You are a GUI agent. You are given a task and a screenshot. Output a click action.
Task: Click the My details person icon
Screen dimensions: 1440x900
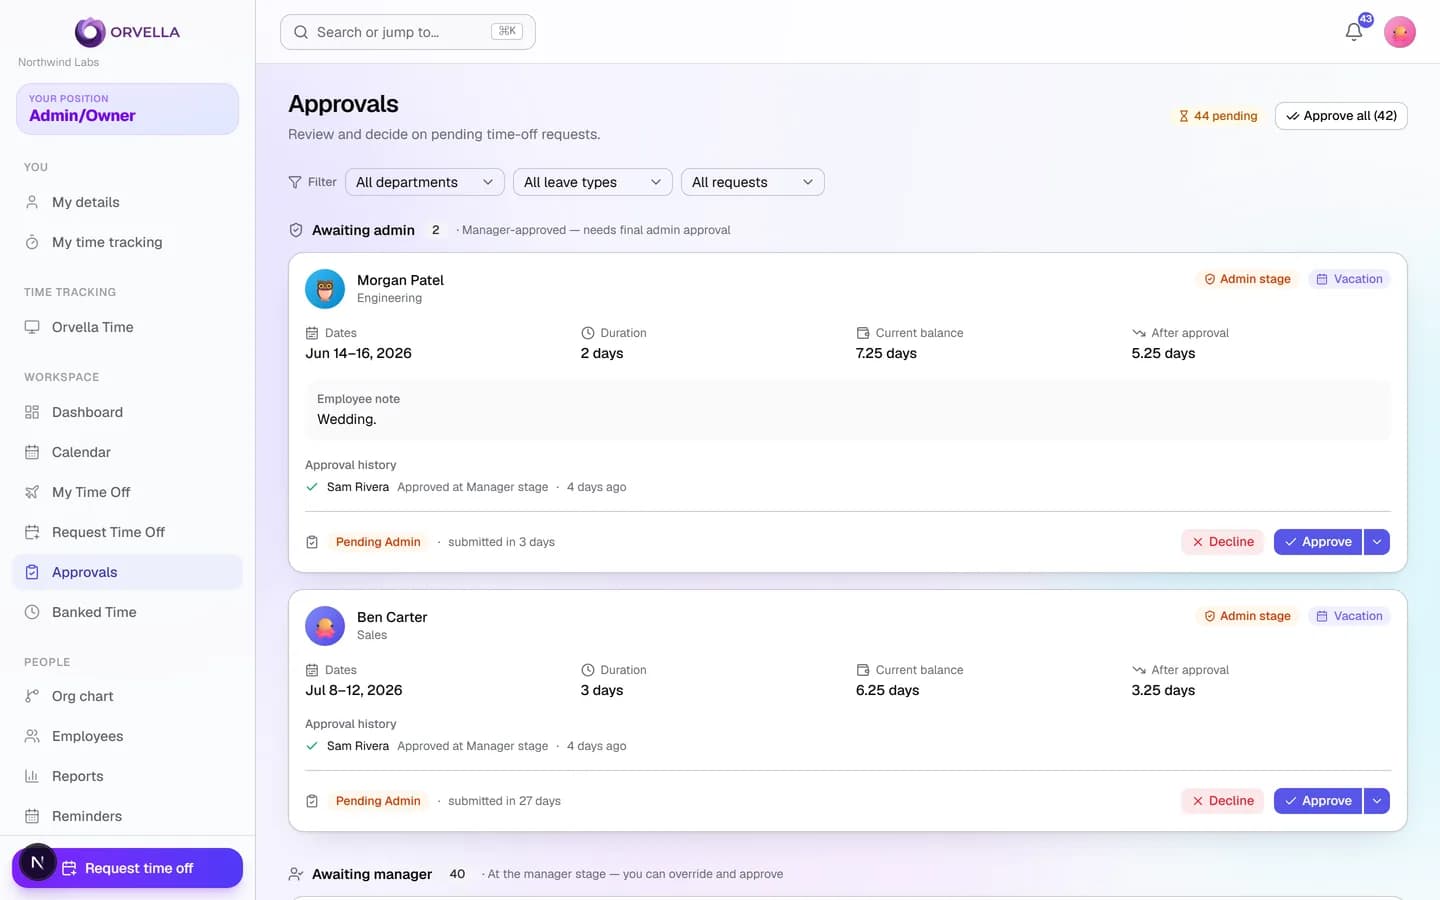coord(32,202)
